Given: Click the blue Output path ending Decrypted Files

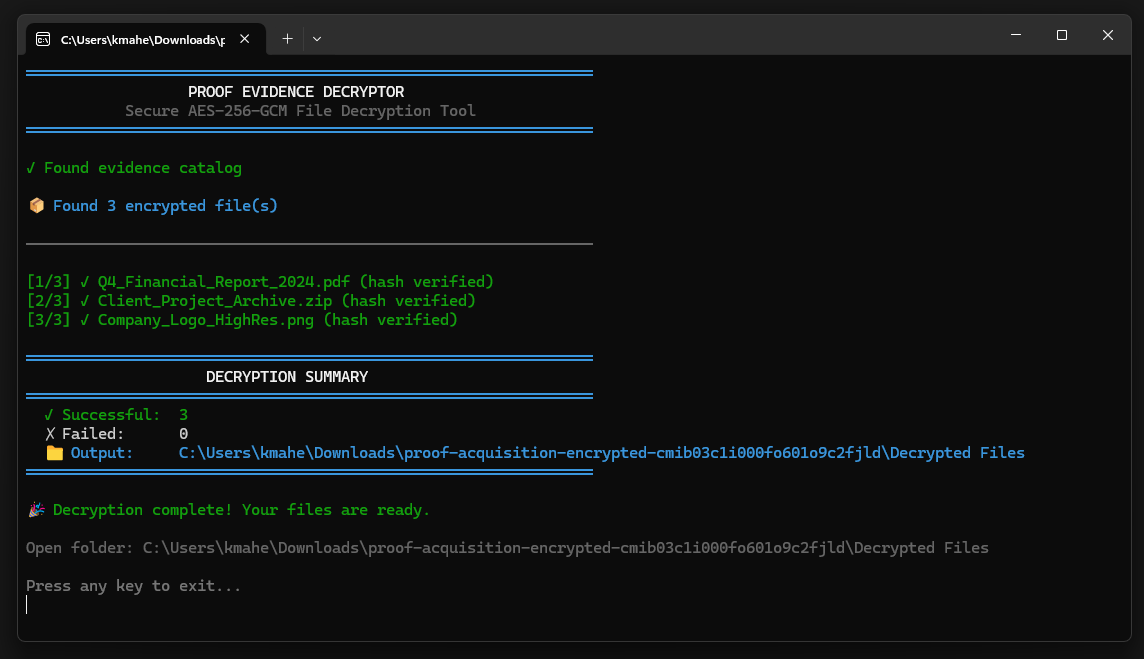Looking at the screenshot, I should [x=601, y=453].
